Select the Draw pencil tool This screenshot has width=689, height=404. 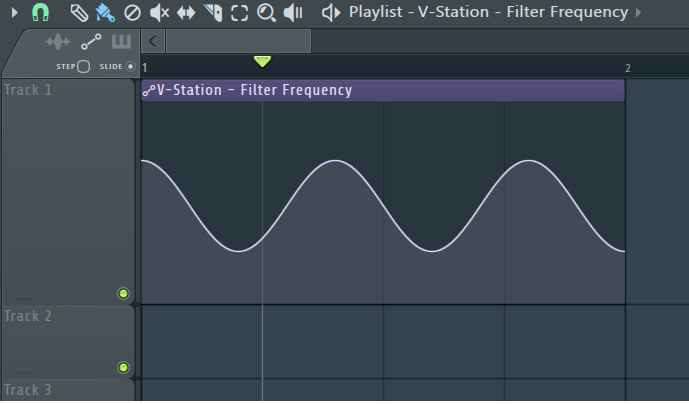tap(80, 13)
